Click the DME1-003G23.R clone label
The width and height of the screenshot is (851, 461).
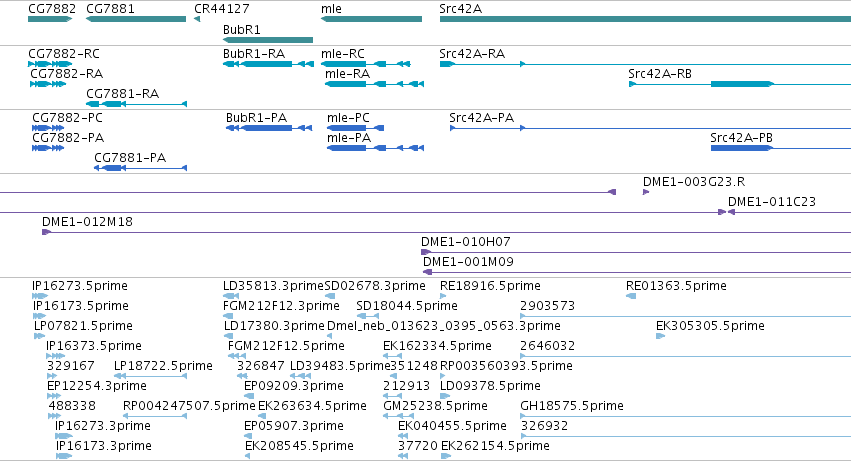click(694, 182)
